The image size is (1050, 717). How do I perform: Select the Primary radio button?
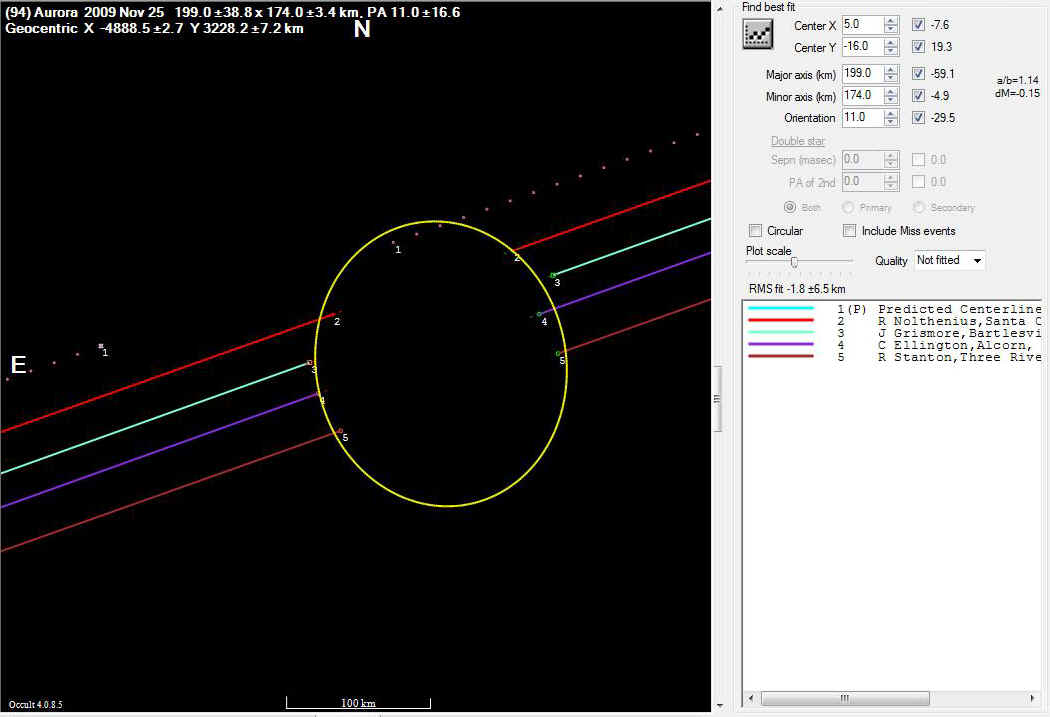(x=848, y=208)
